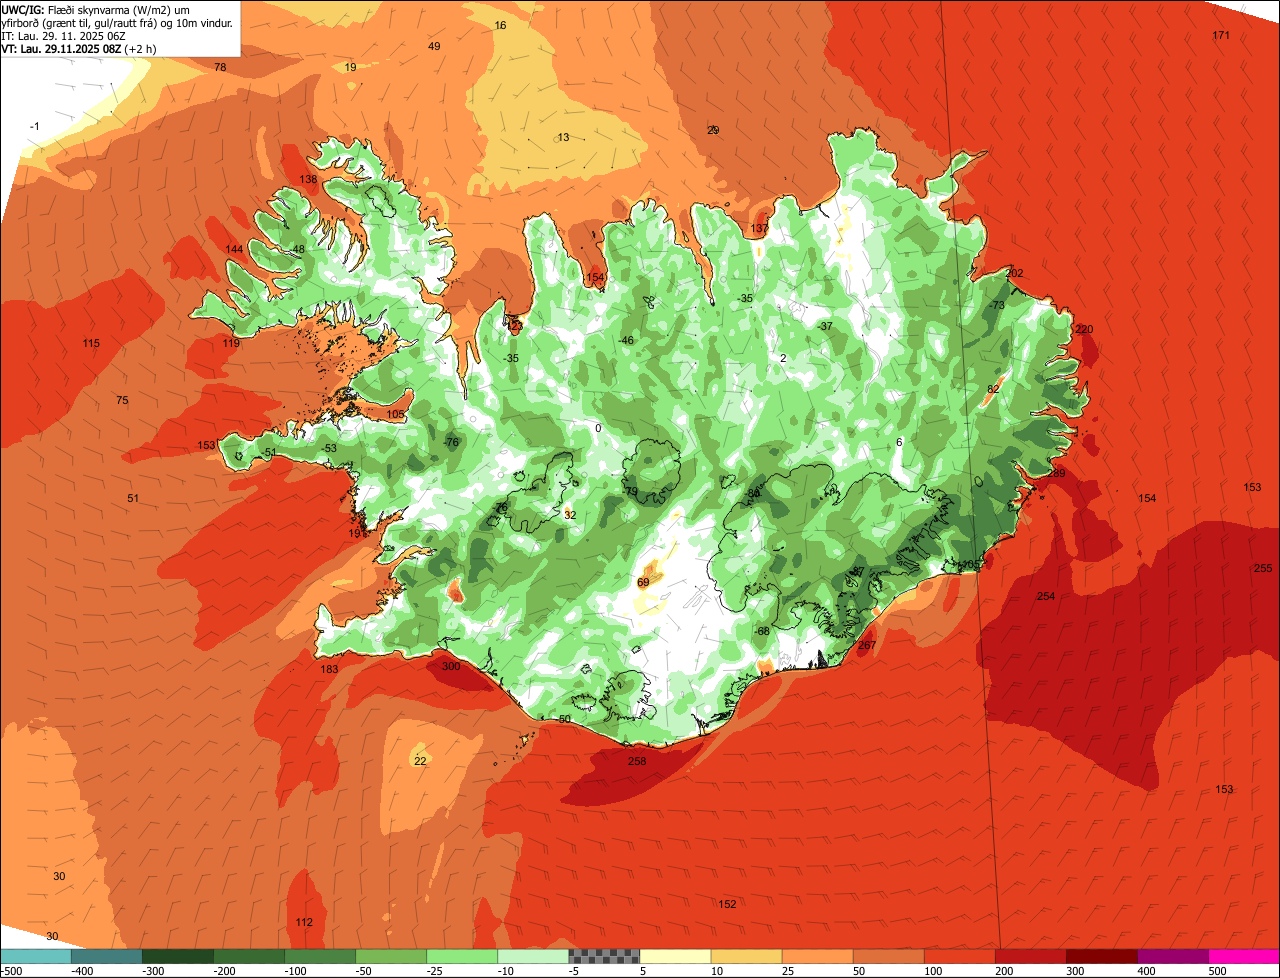Click the title text 'UWC/IG: Flæði skynvarma (W/m2) um'
The width and height of the screenshot is (1280, 978).
click(x=96, y=9)
